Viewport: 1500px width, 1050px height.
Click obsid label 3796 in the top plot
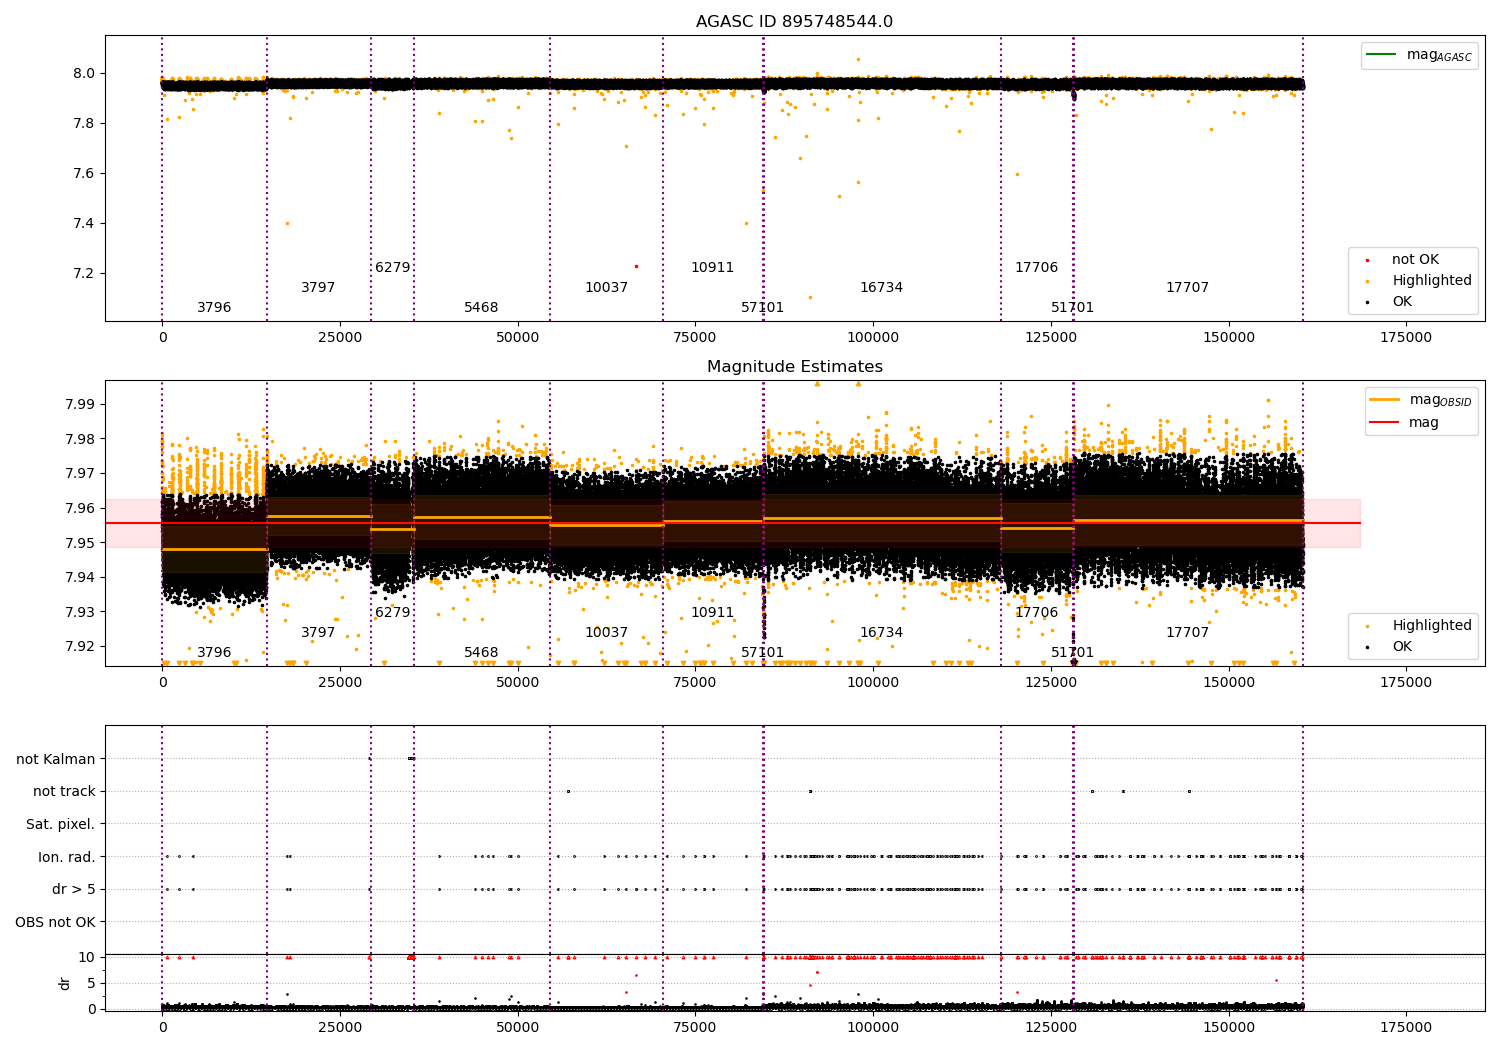(214, 308)
